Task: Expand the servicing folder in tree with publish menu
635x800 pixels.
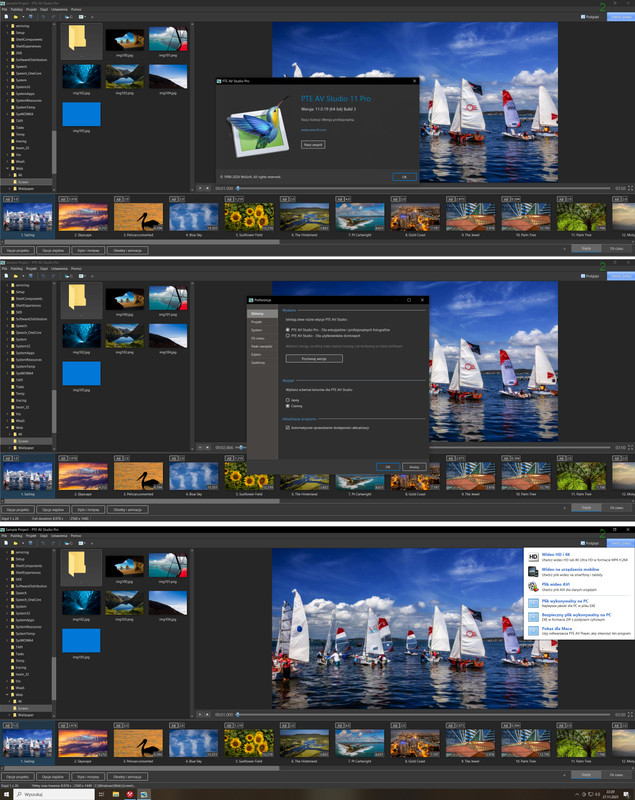Action: coord(7,552)
